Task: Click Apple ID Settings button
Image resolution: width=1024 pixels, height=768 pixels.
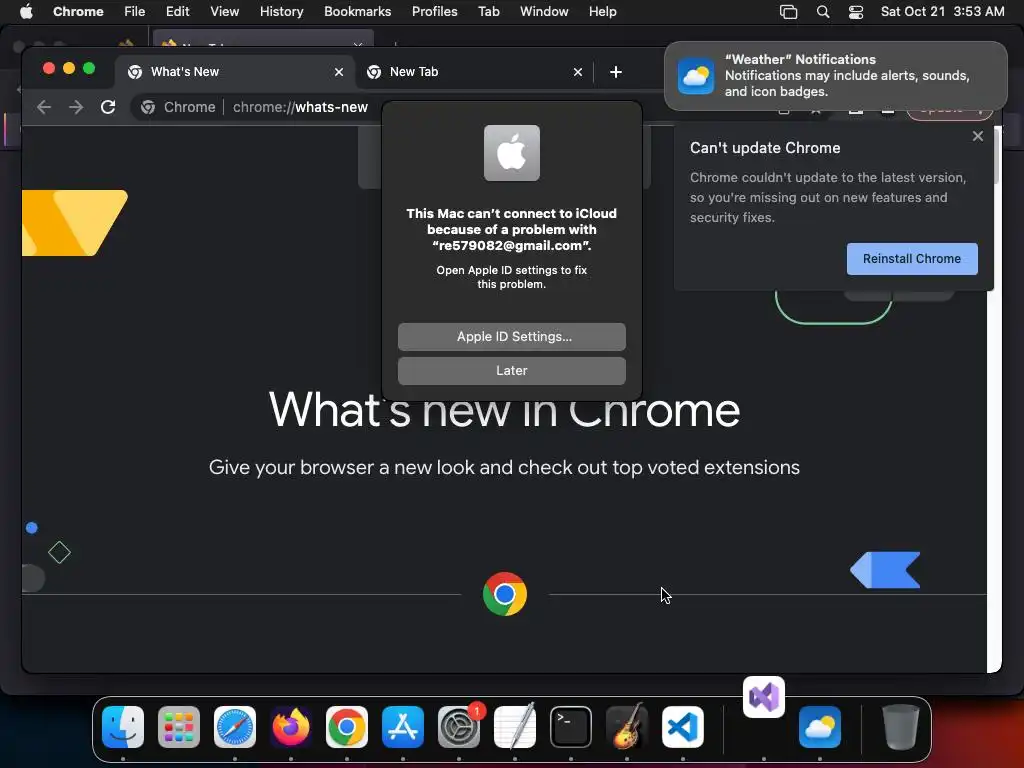Action: coord(511,337)
